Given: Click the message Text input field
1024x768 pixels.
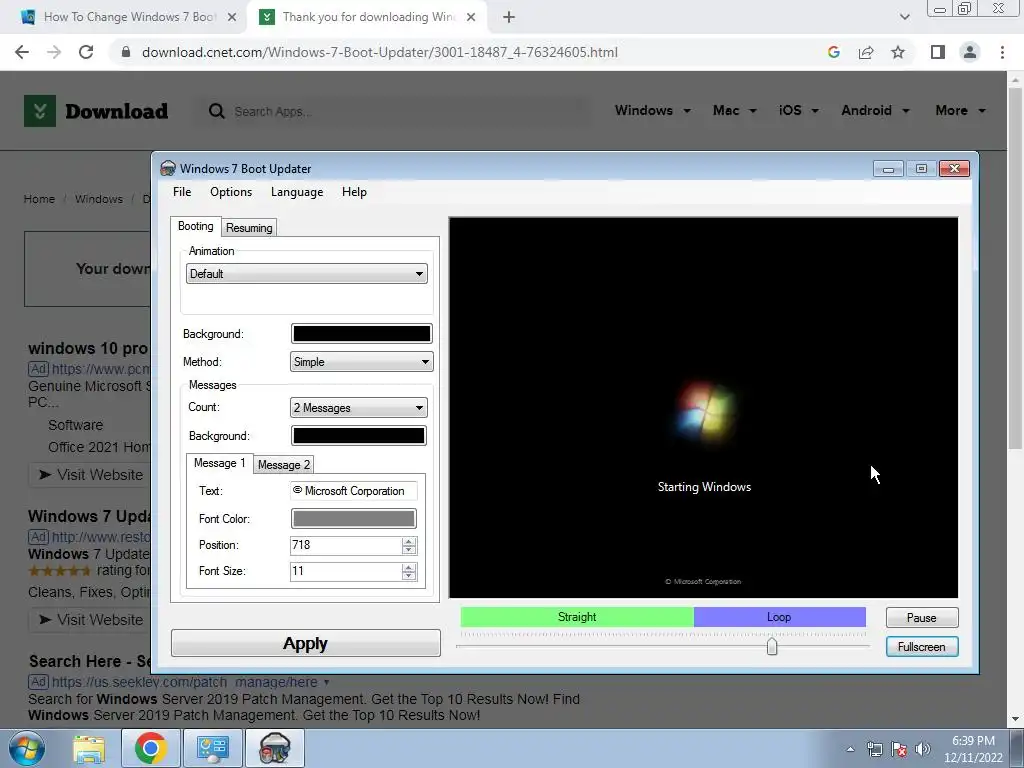Looking at the screenshot, I should tap(353, 490).
